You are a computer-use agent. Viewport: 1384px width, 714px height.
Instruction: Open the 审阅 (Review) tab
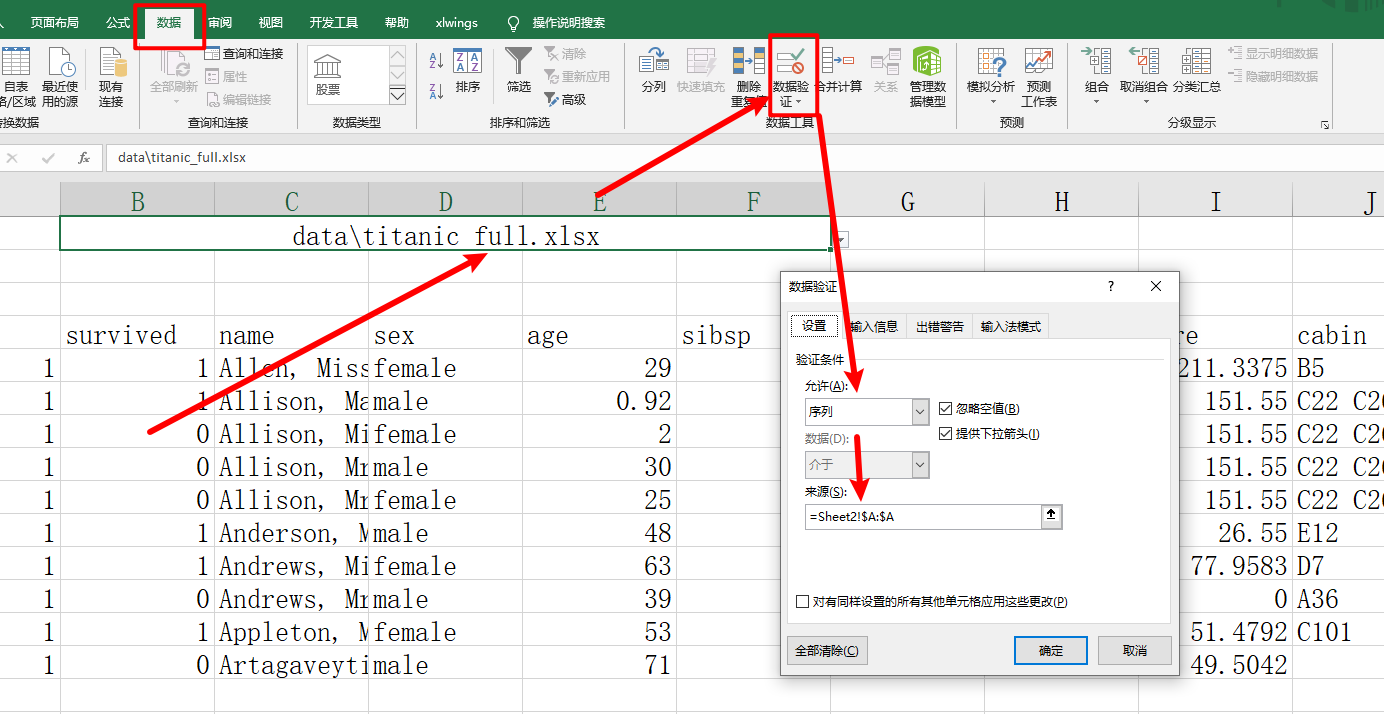220,23
